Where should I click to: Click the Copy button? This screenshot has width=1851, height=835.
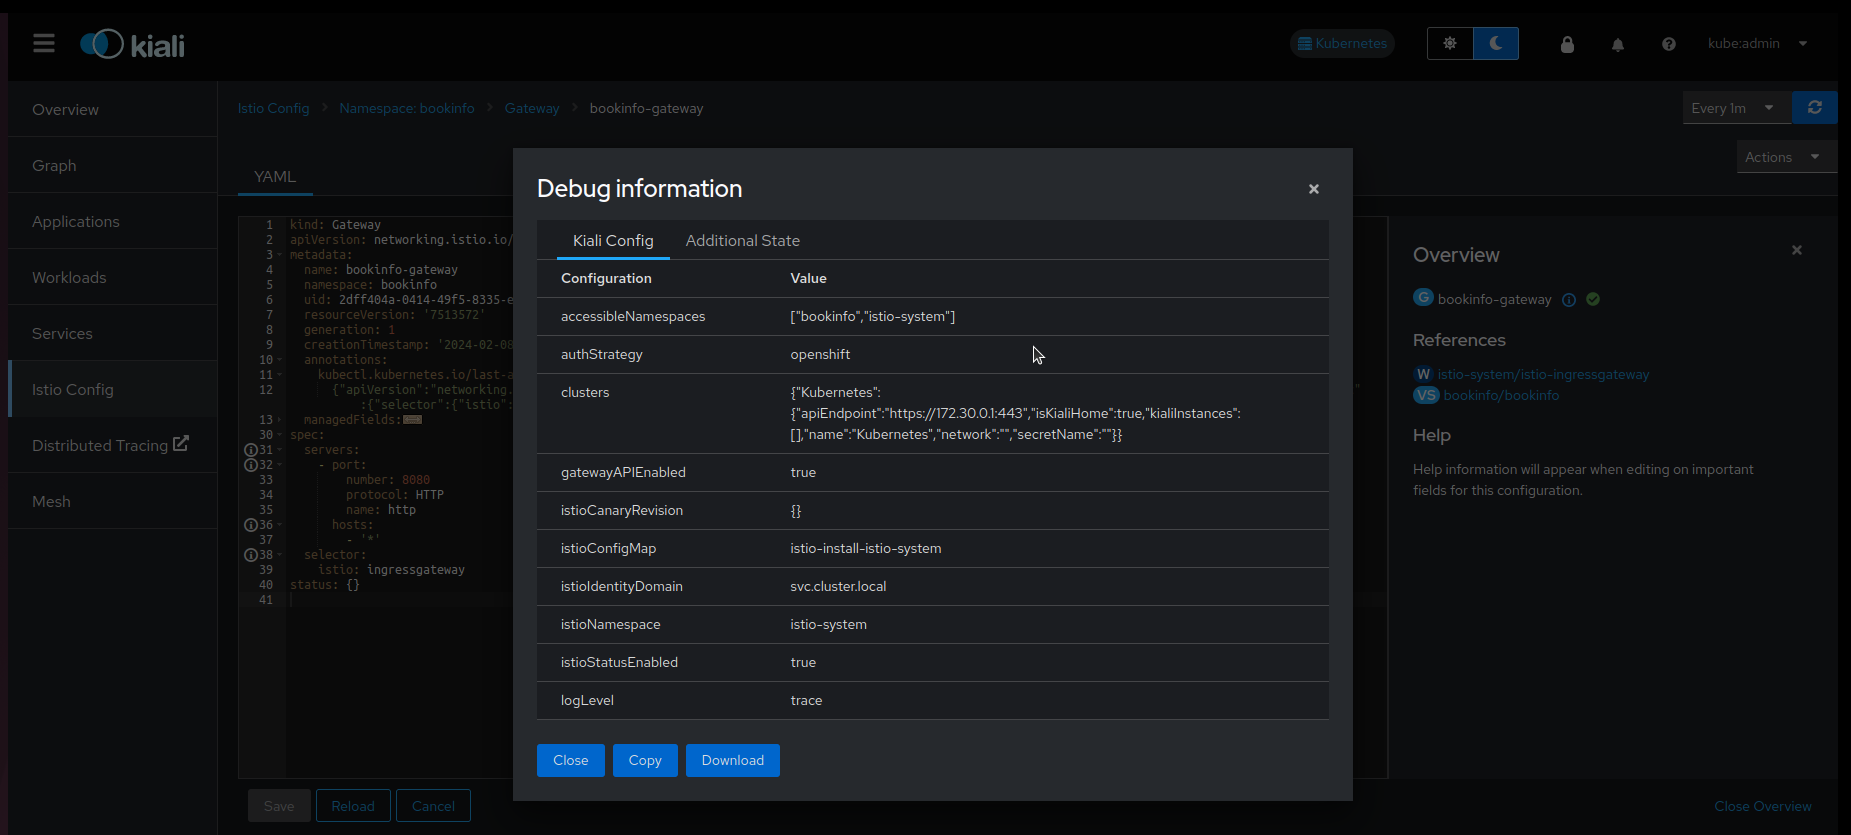(x=645, y=760)
